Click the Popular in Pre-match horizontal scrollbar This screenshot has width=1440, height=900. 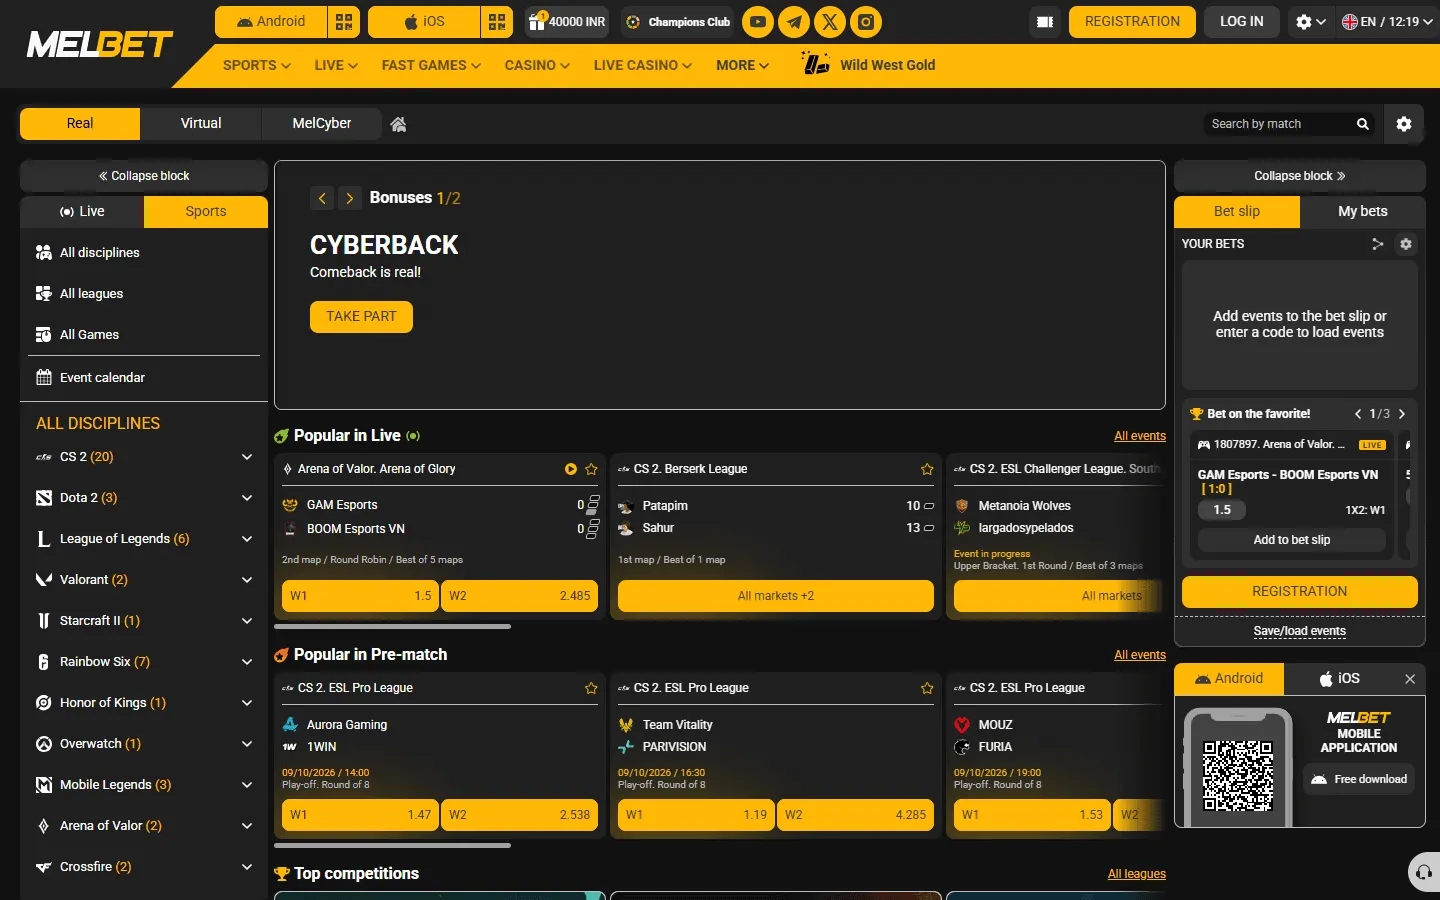(x=392, y=846)
